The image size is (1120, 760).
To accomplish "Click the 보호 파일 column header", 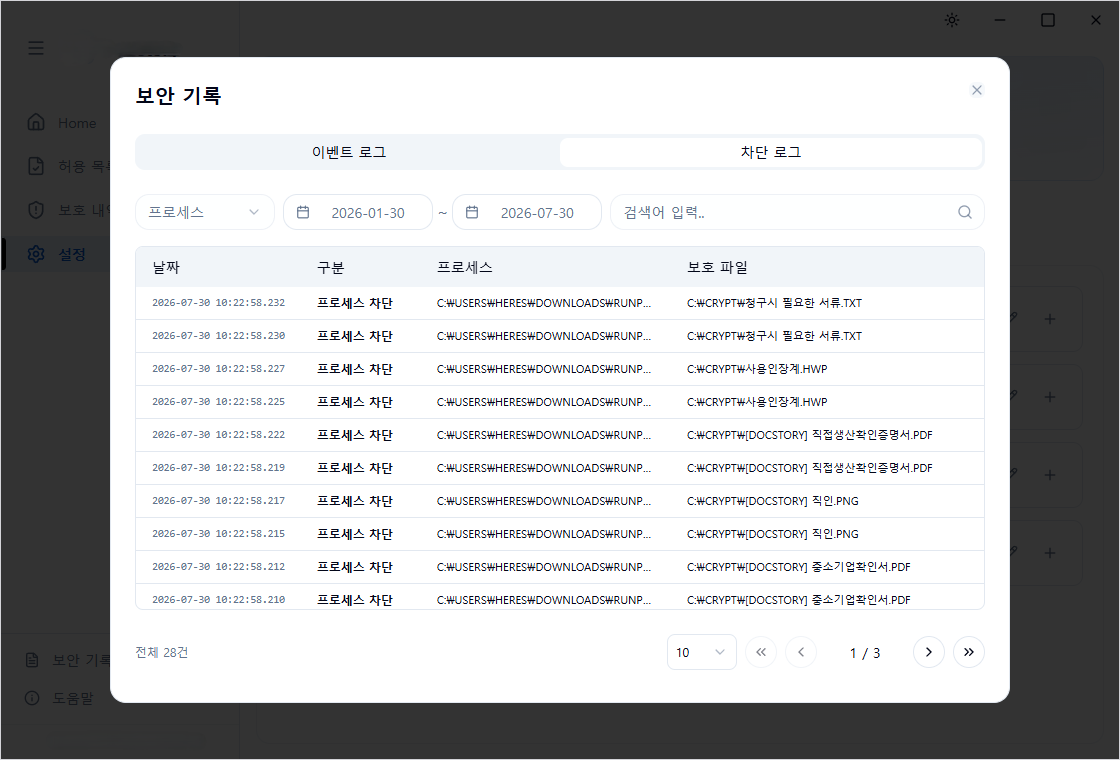I will point(717,267).
